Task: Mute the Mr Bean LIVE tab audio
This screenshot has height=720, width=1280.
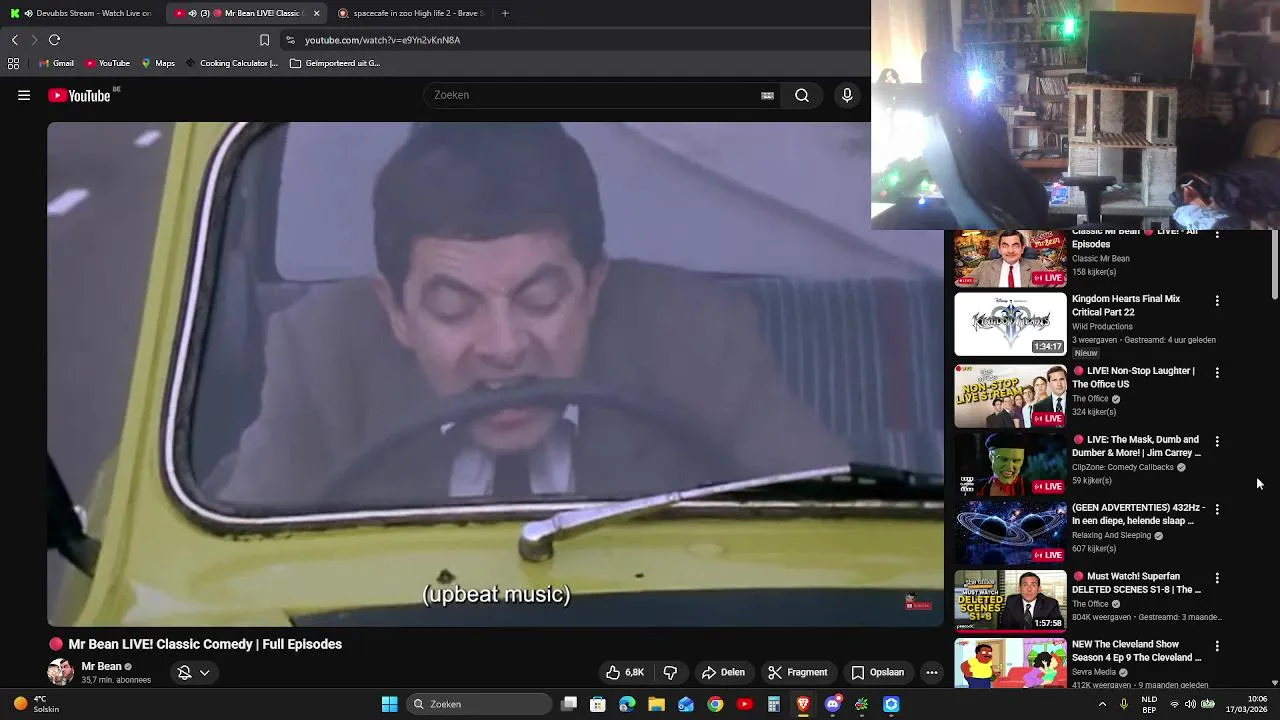Action: tap(192, 13)
